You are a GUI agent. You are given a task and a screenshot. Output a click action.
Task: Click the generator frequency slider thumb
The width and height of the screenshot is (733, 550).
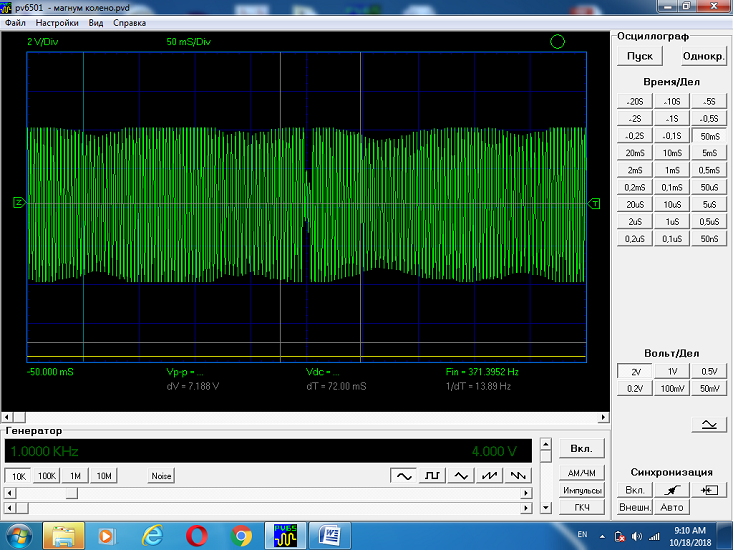(x=72, y=493)
